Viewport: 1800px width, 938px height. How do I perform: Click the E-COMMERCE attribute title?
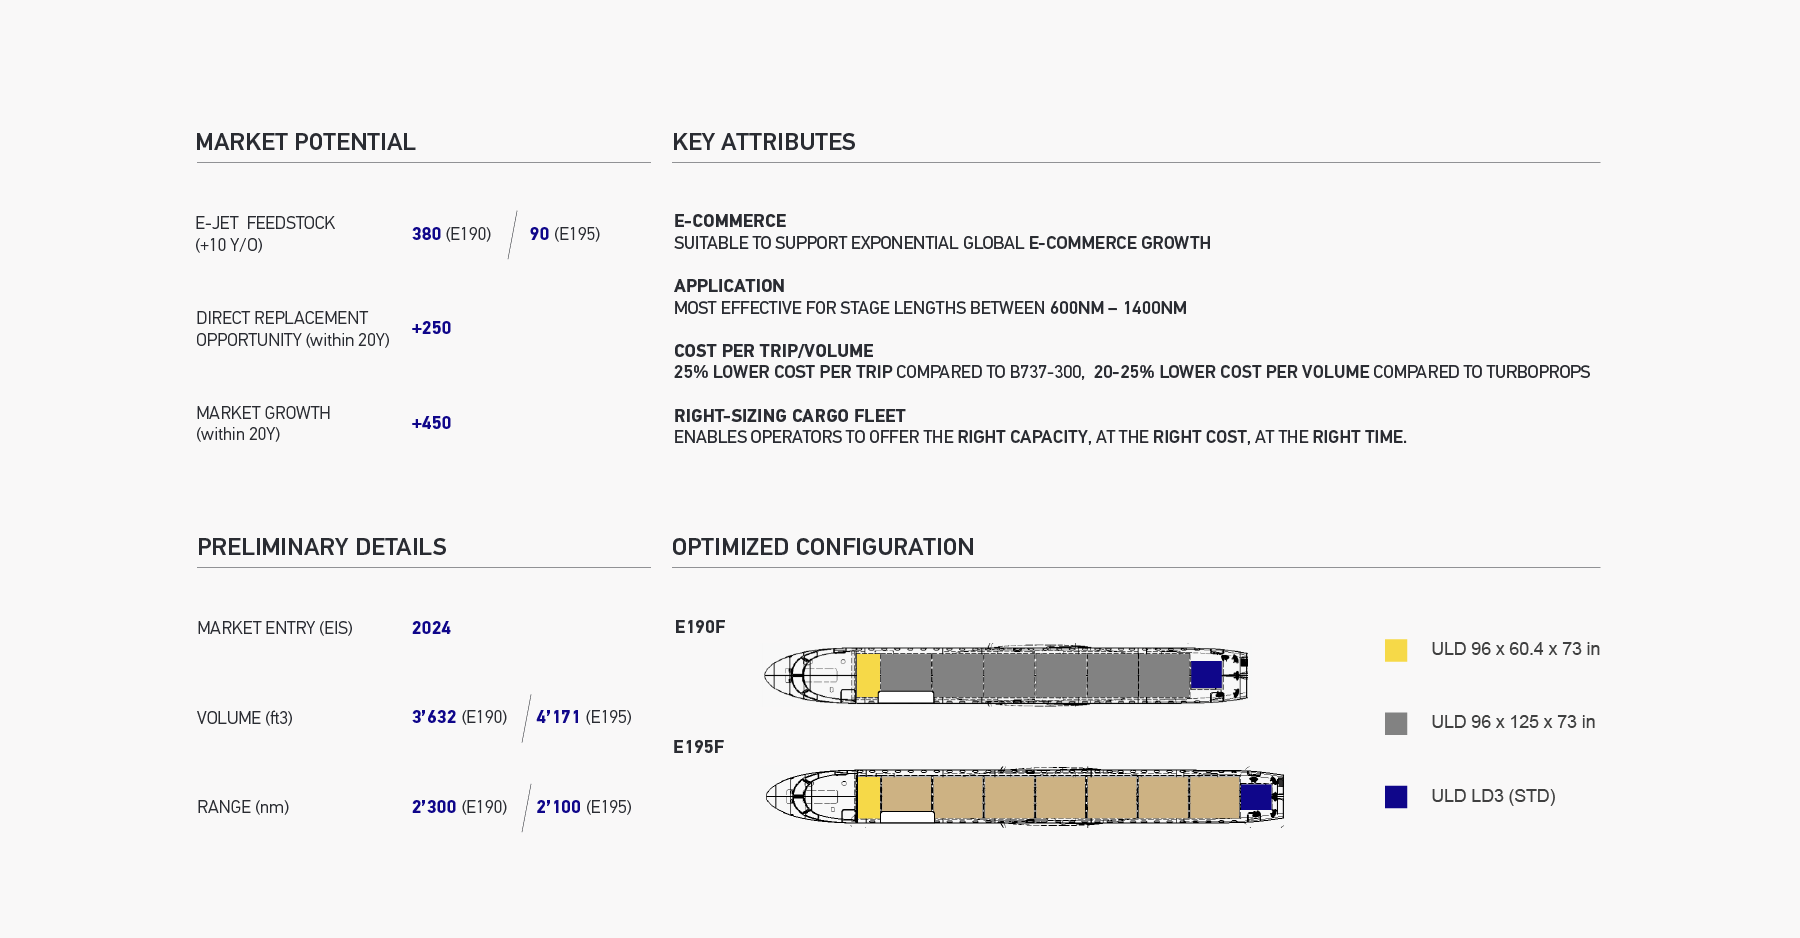click(x=730, y=221)
